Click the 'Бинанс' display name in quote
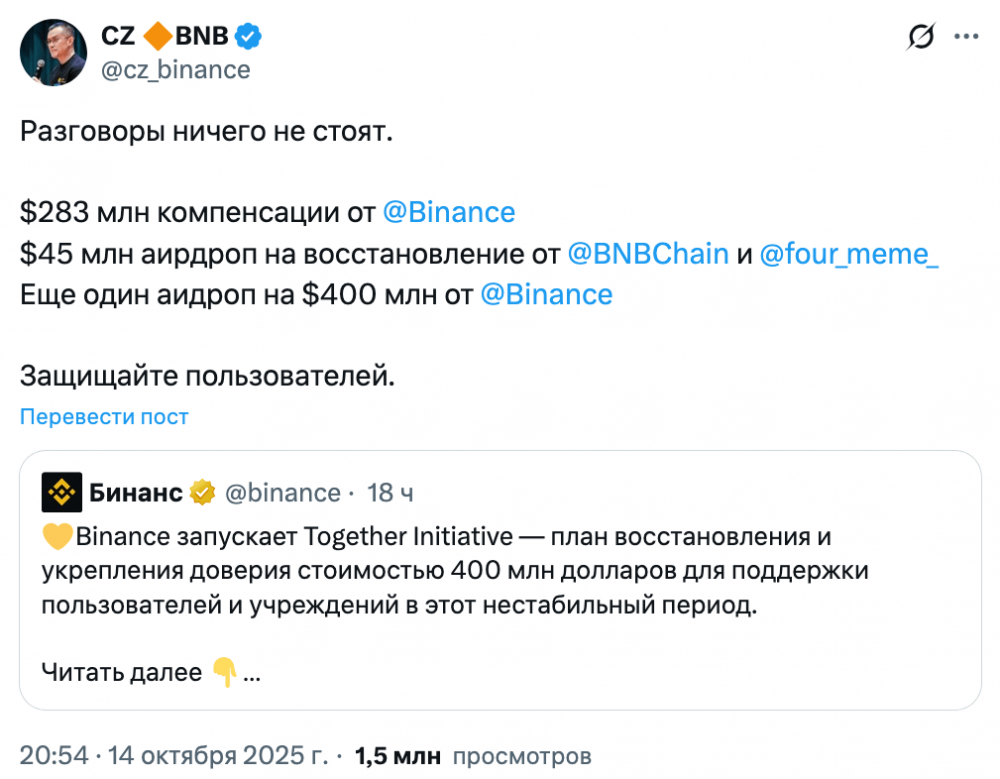This screenshot has height=779, width=1000. 136,493
